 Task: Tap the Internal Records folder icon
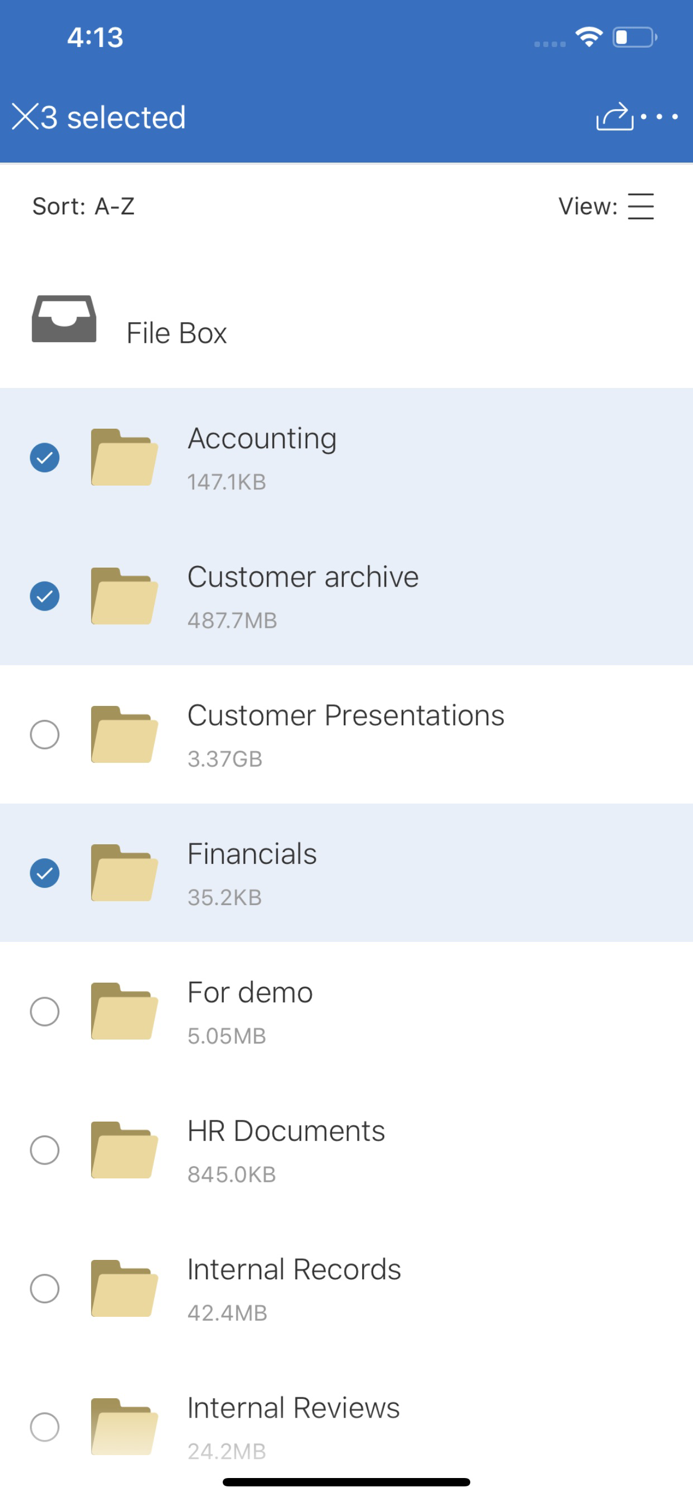coord(123,1289)
